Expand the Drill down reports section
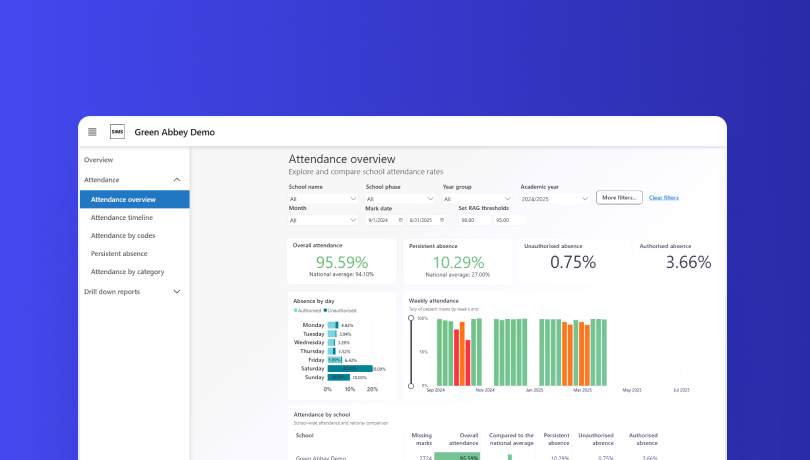 (x=177, y=292)
